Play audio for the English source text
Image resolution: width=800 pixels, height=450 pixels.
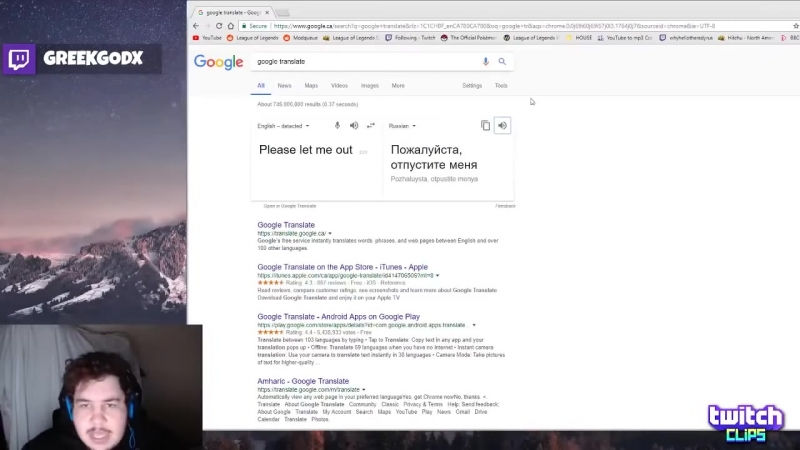[354, 126]
